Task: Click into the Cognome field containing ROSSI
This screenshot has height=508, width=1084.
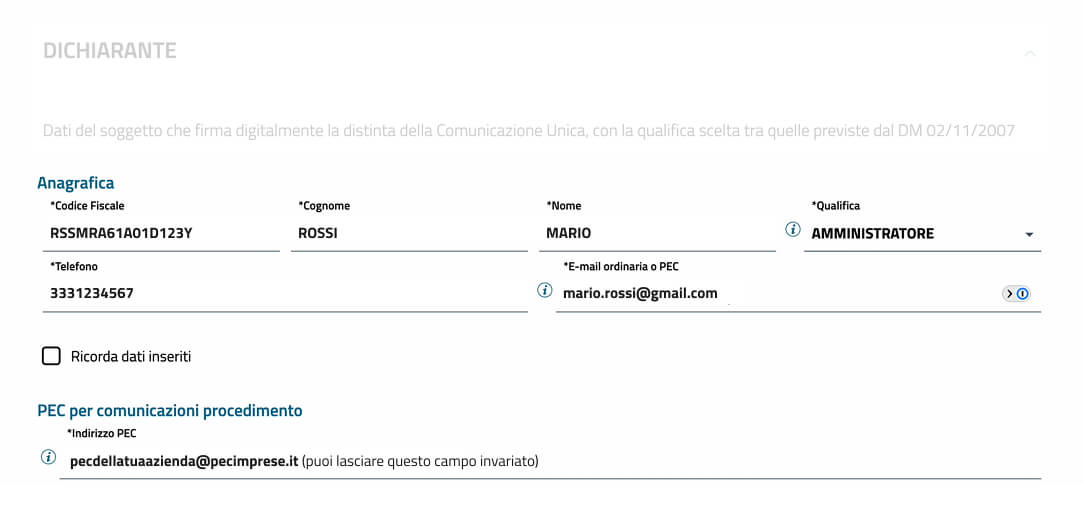Action: (408, 234)
